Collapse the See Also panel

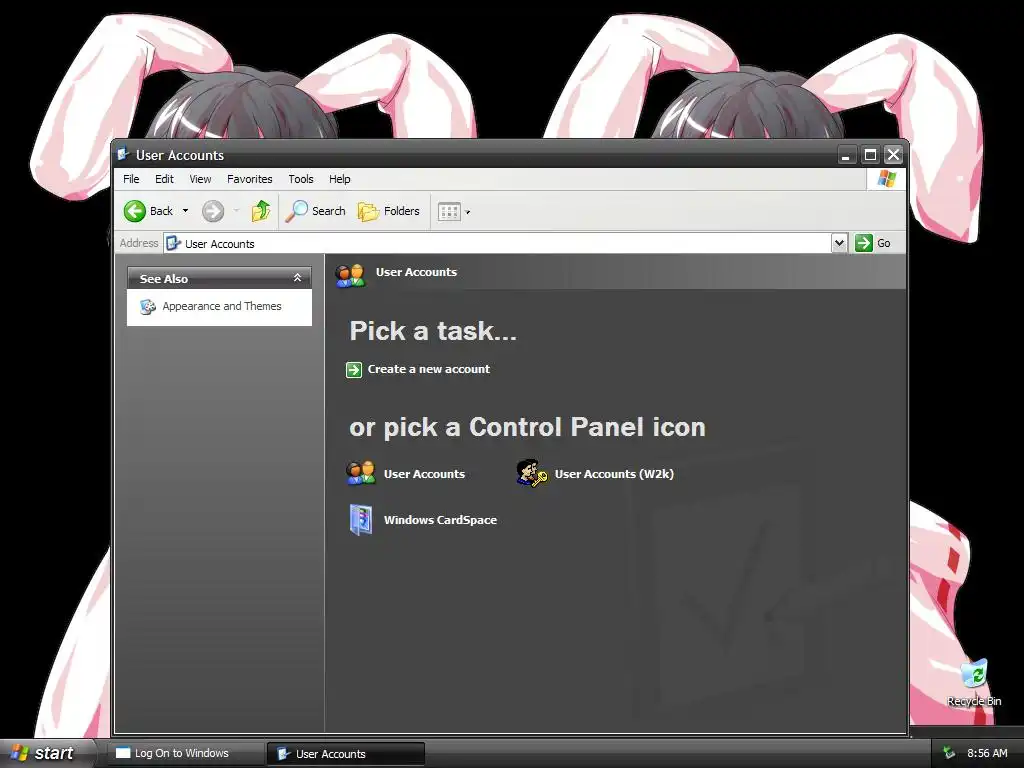297,278
